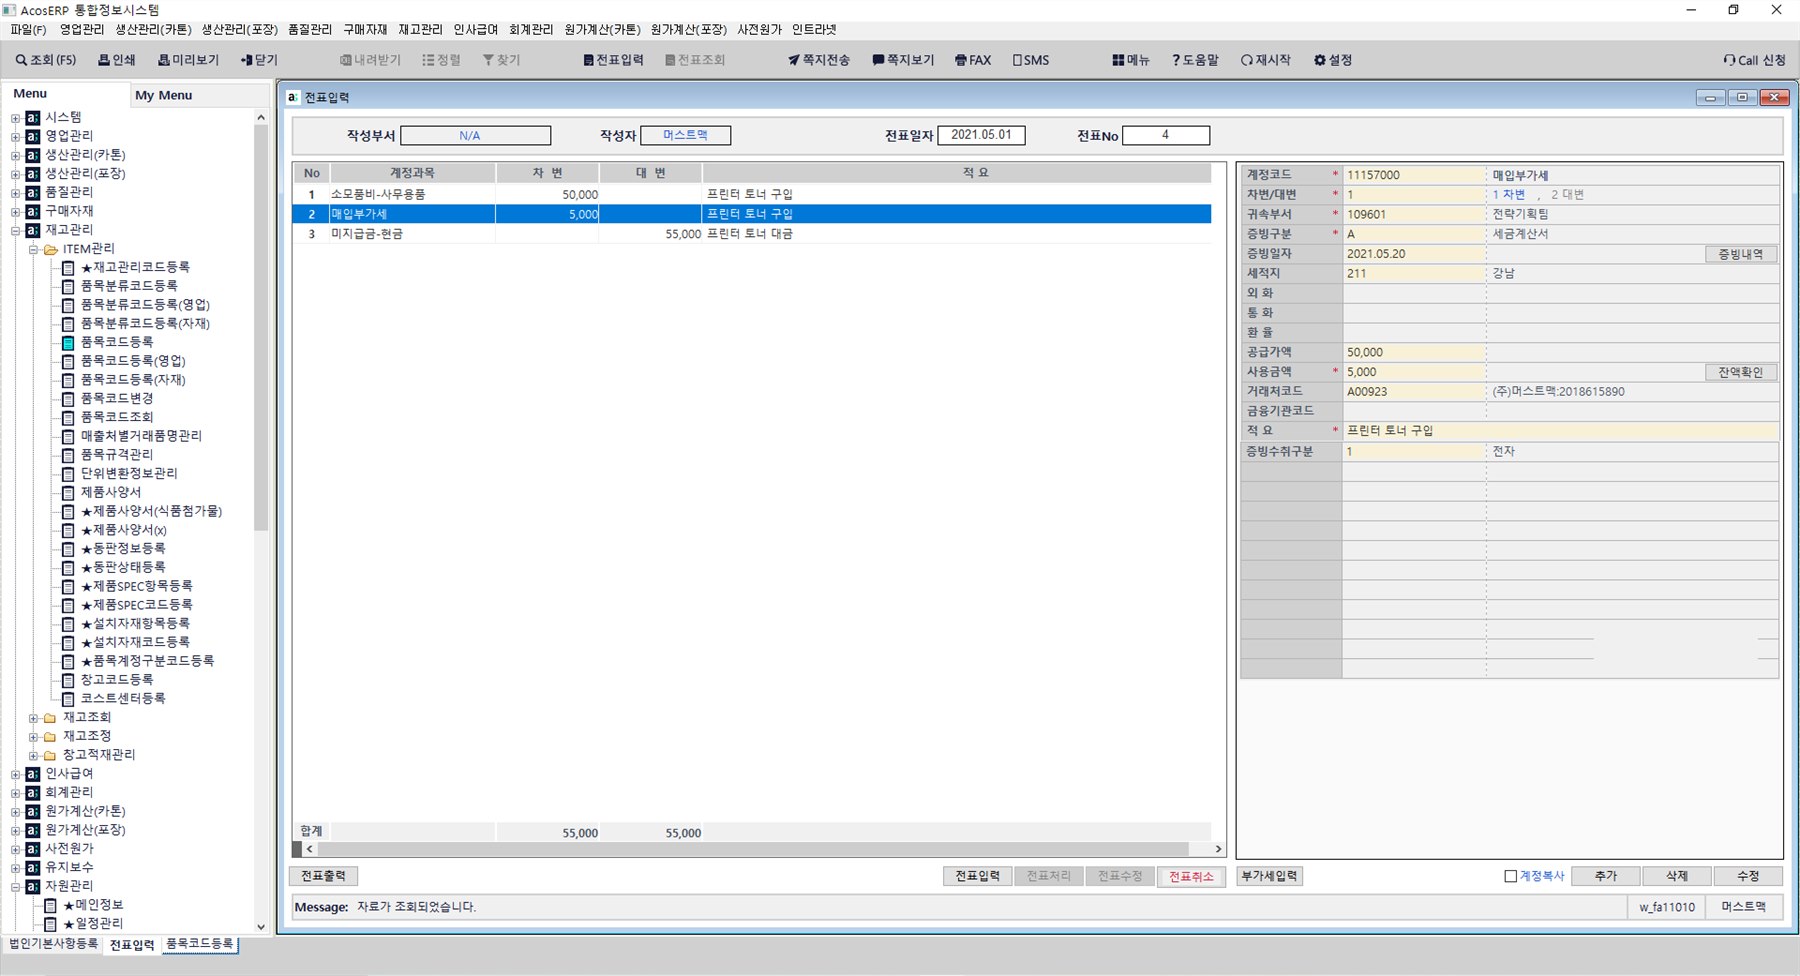
Task: Click the 부가세입력 button
Action: coord(1269,876)
